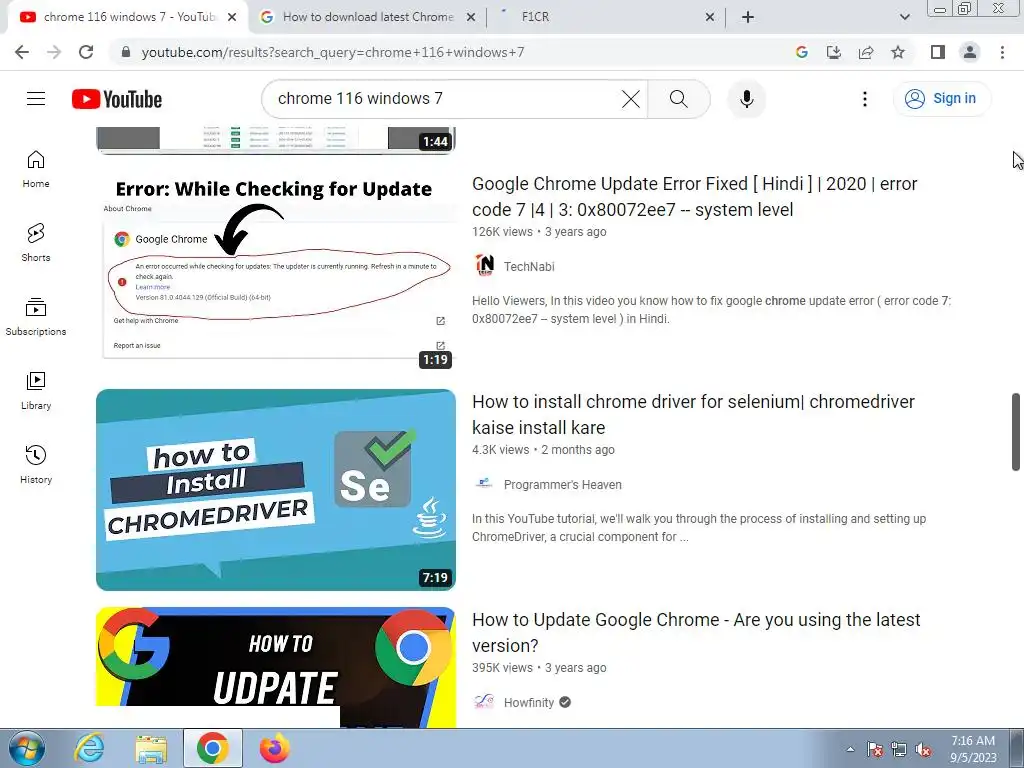Close the F1CR tab
Viewport: 1024px width, 768px height.
[x=710, y=17]
